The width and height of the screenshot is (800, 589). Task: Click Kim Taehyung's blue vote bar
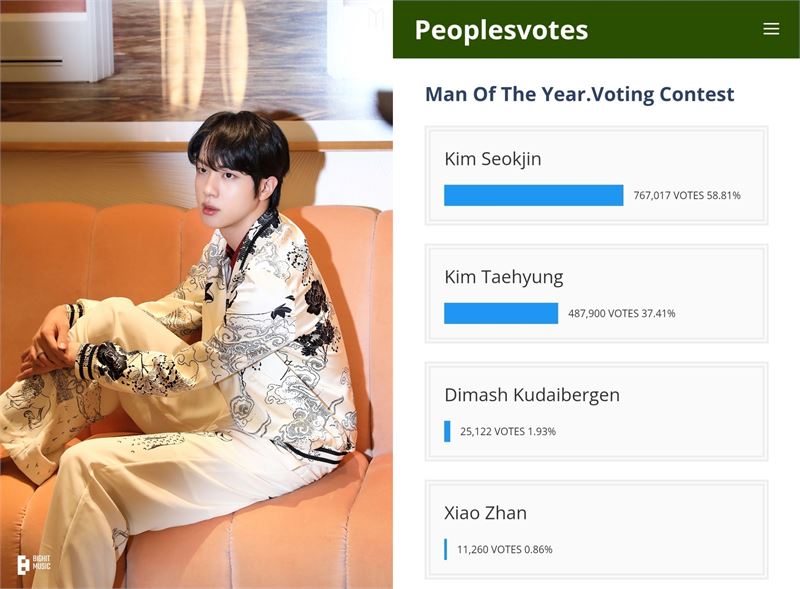[x=501, y=313]
